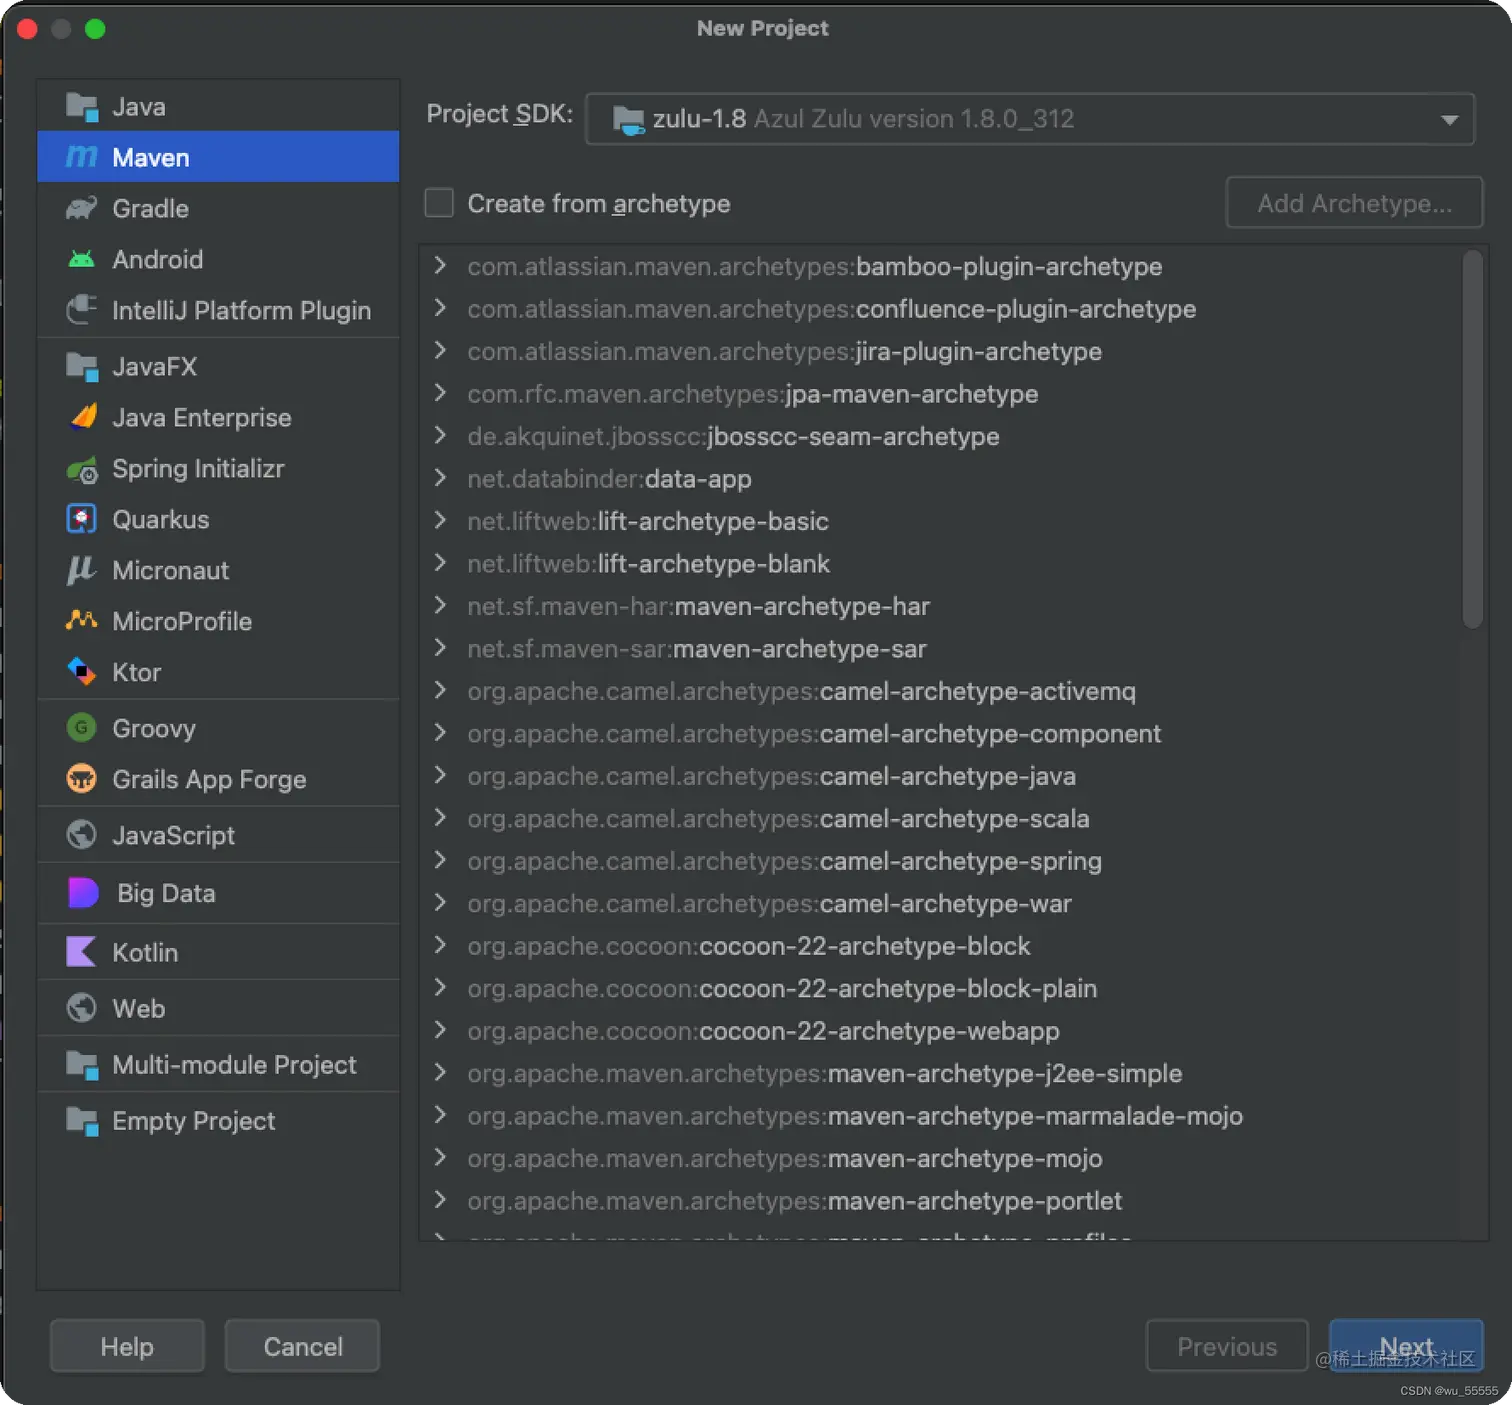The height and width of the screenshot is (1405, 1512).
Task: Click the Java folder icon in sidebar
Action: click(82, 107)
